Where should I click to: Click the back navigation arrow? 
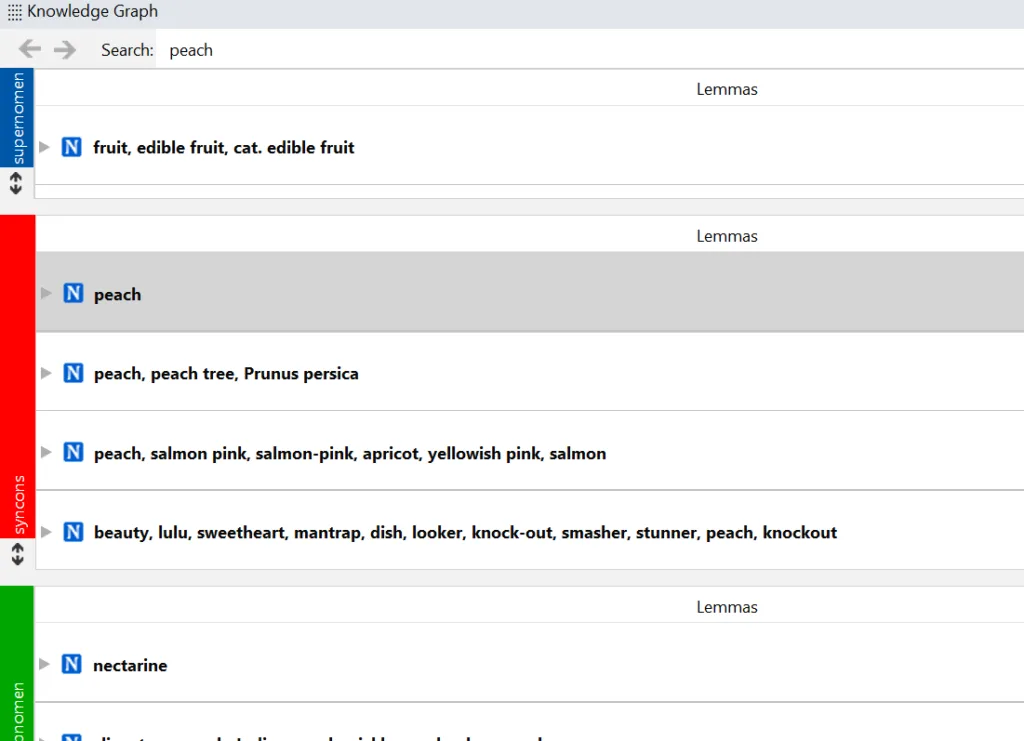[x=30, y=49]
